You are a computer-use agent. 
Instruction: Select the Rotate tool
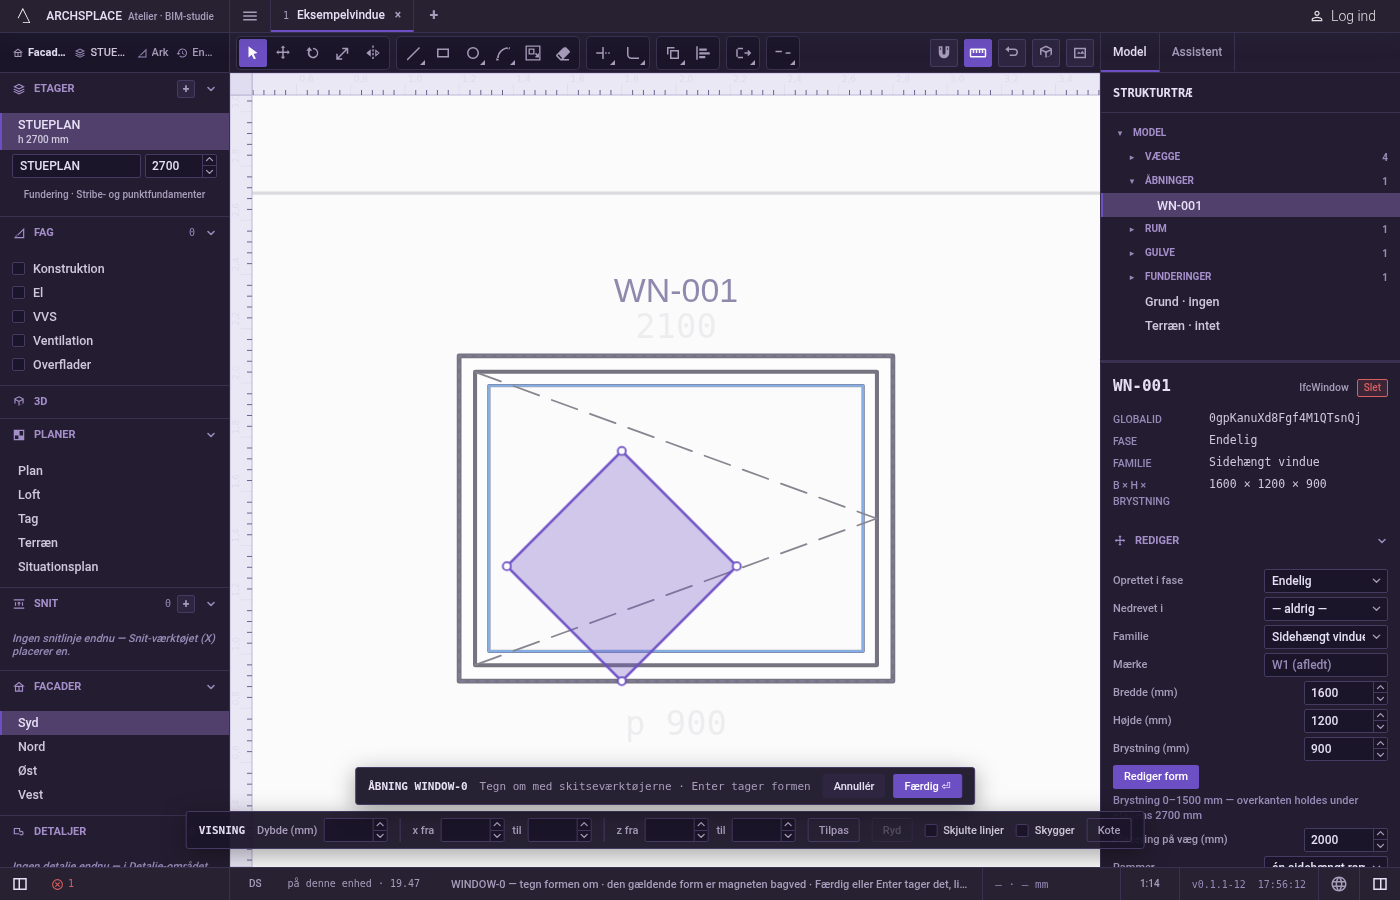pos(313,53)
